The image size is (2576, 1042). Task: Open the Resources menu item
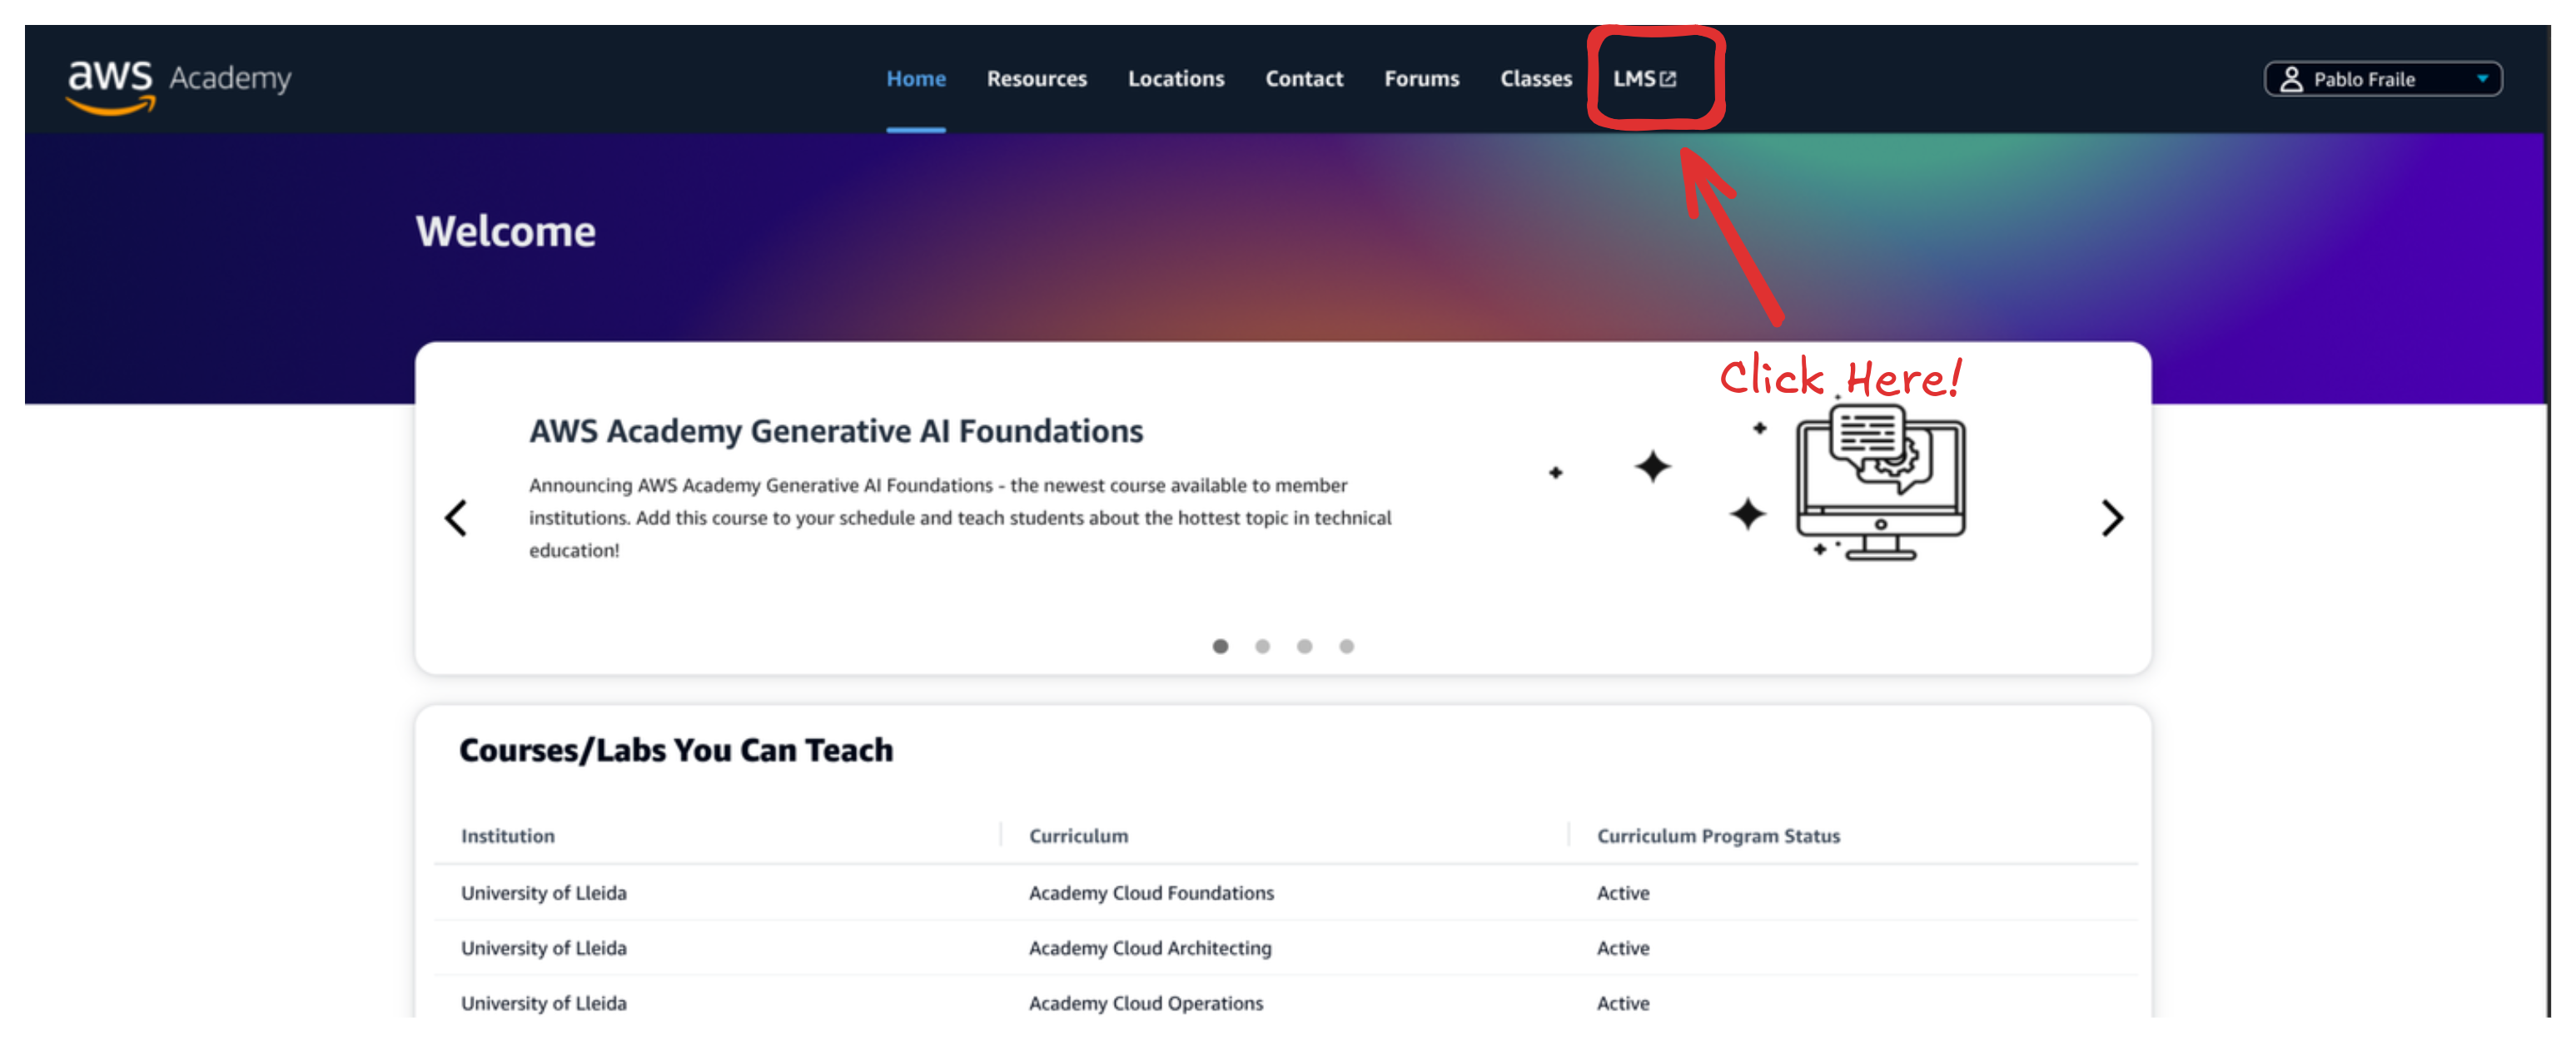point(1036,79)
